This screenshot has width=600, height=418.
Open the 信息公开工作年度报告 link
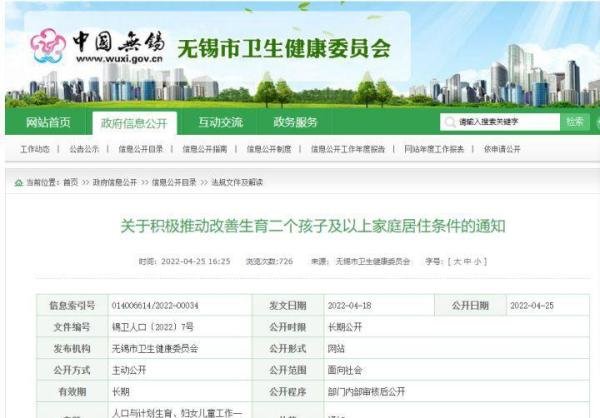coord(348,149)
